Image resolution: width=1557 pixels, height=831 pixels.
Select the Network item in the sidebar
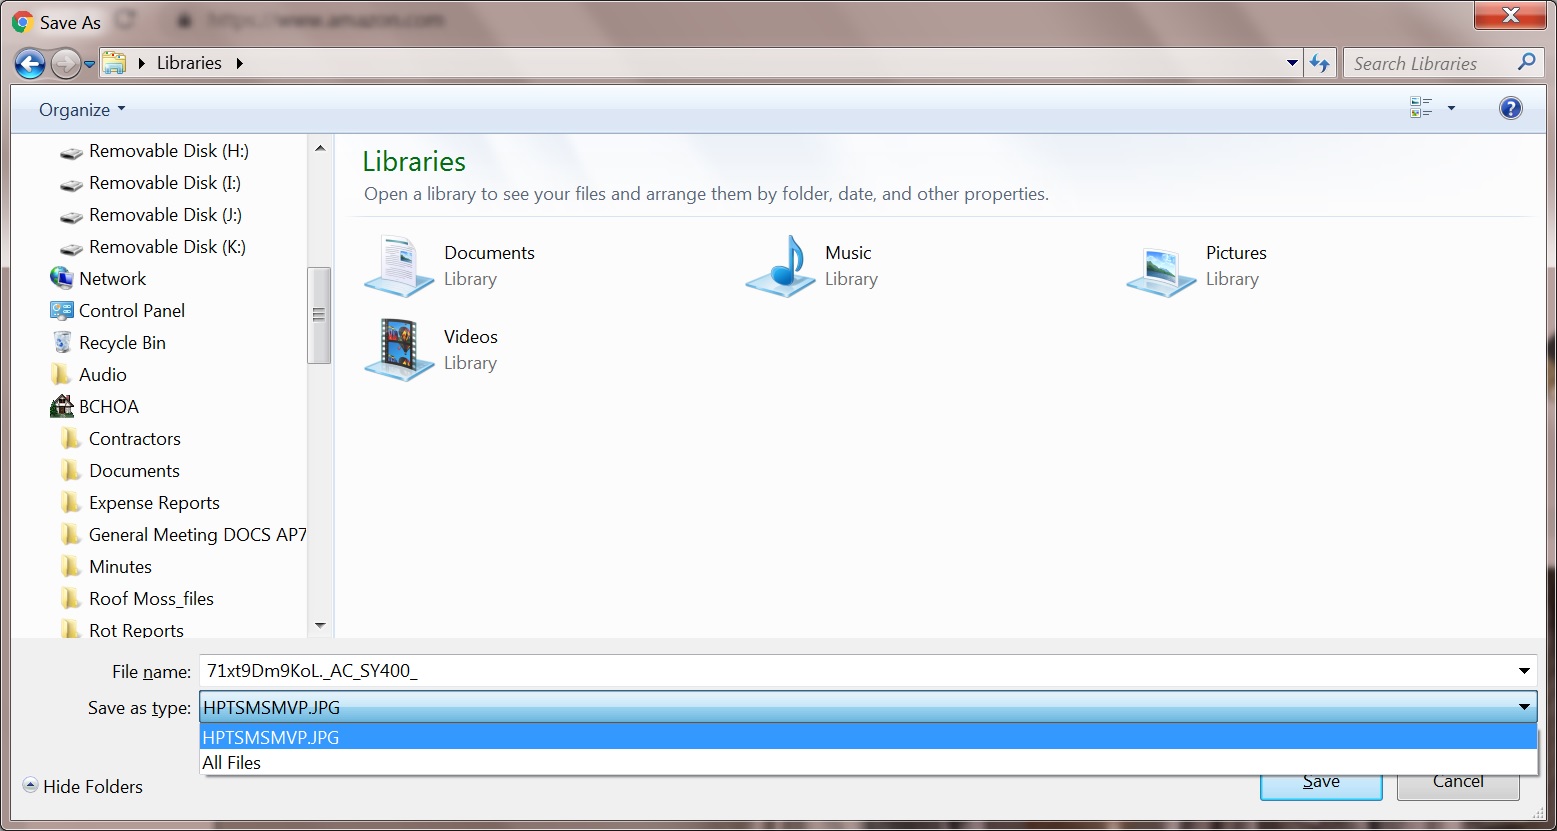pyautogui.click(x=112, y=278)
